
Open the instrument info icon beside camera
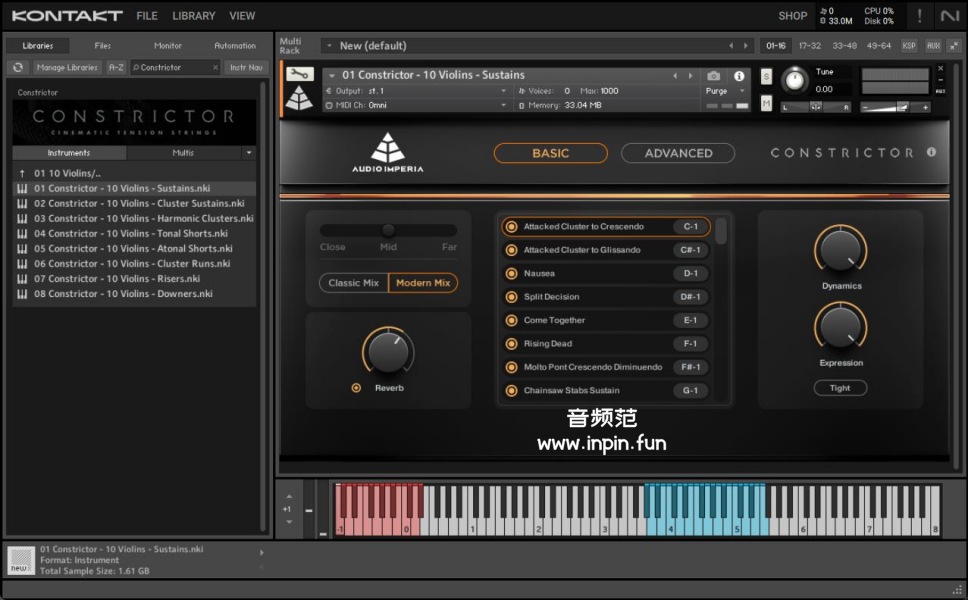pyautogui.click(x=739, y=76)
